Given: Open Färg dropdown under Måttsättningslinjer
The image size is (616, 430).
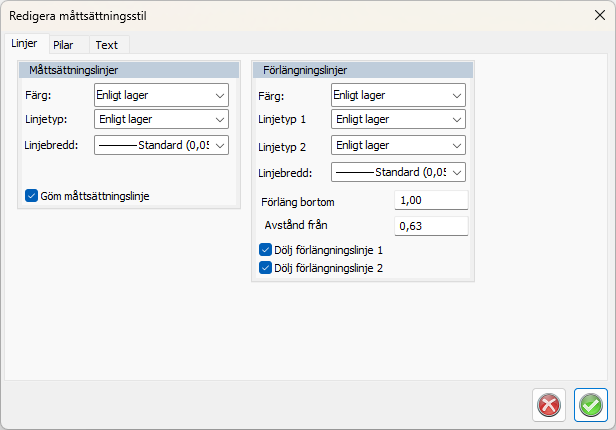Looking at the screenshot, I should [x=161, y=96].
